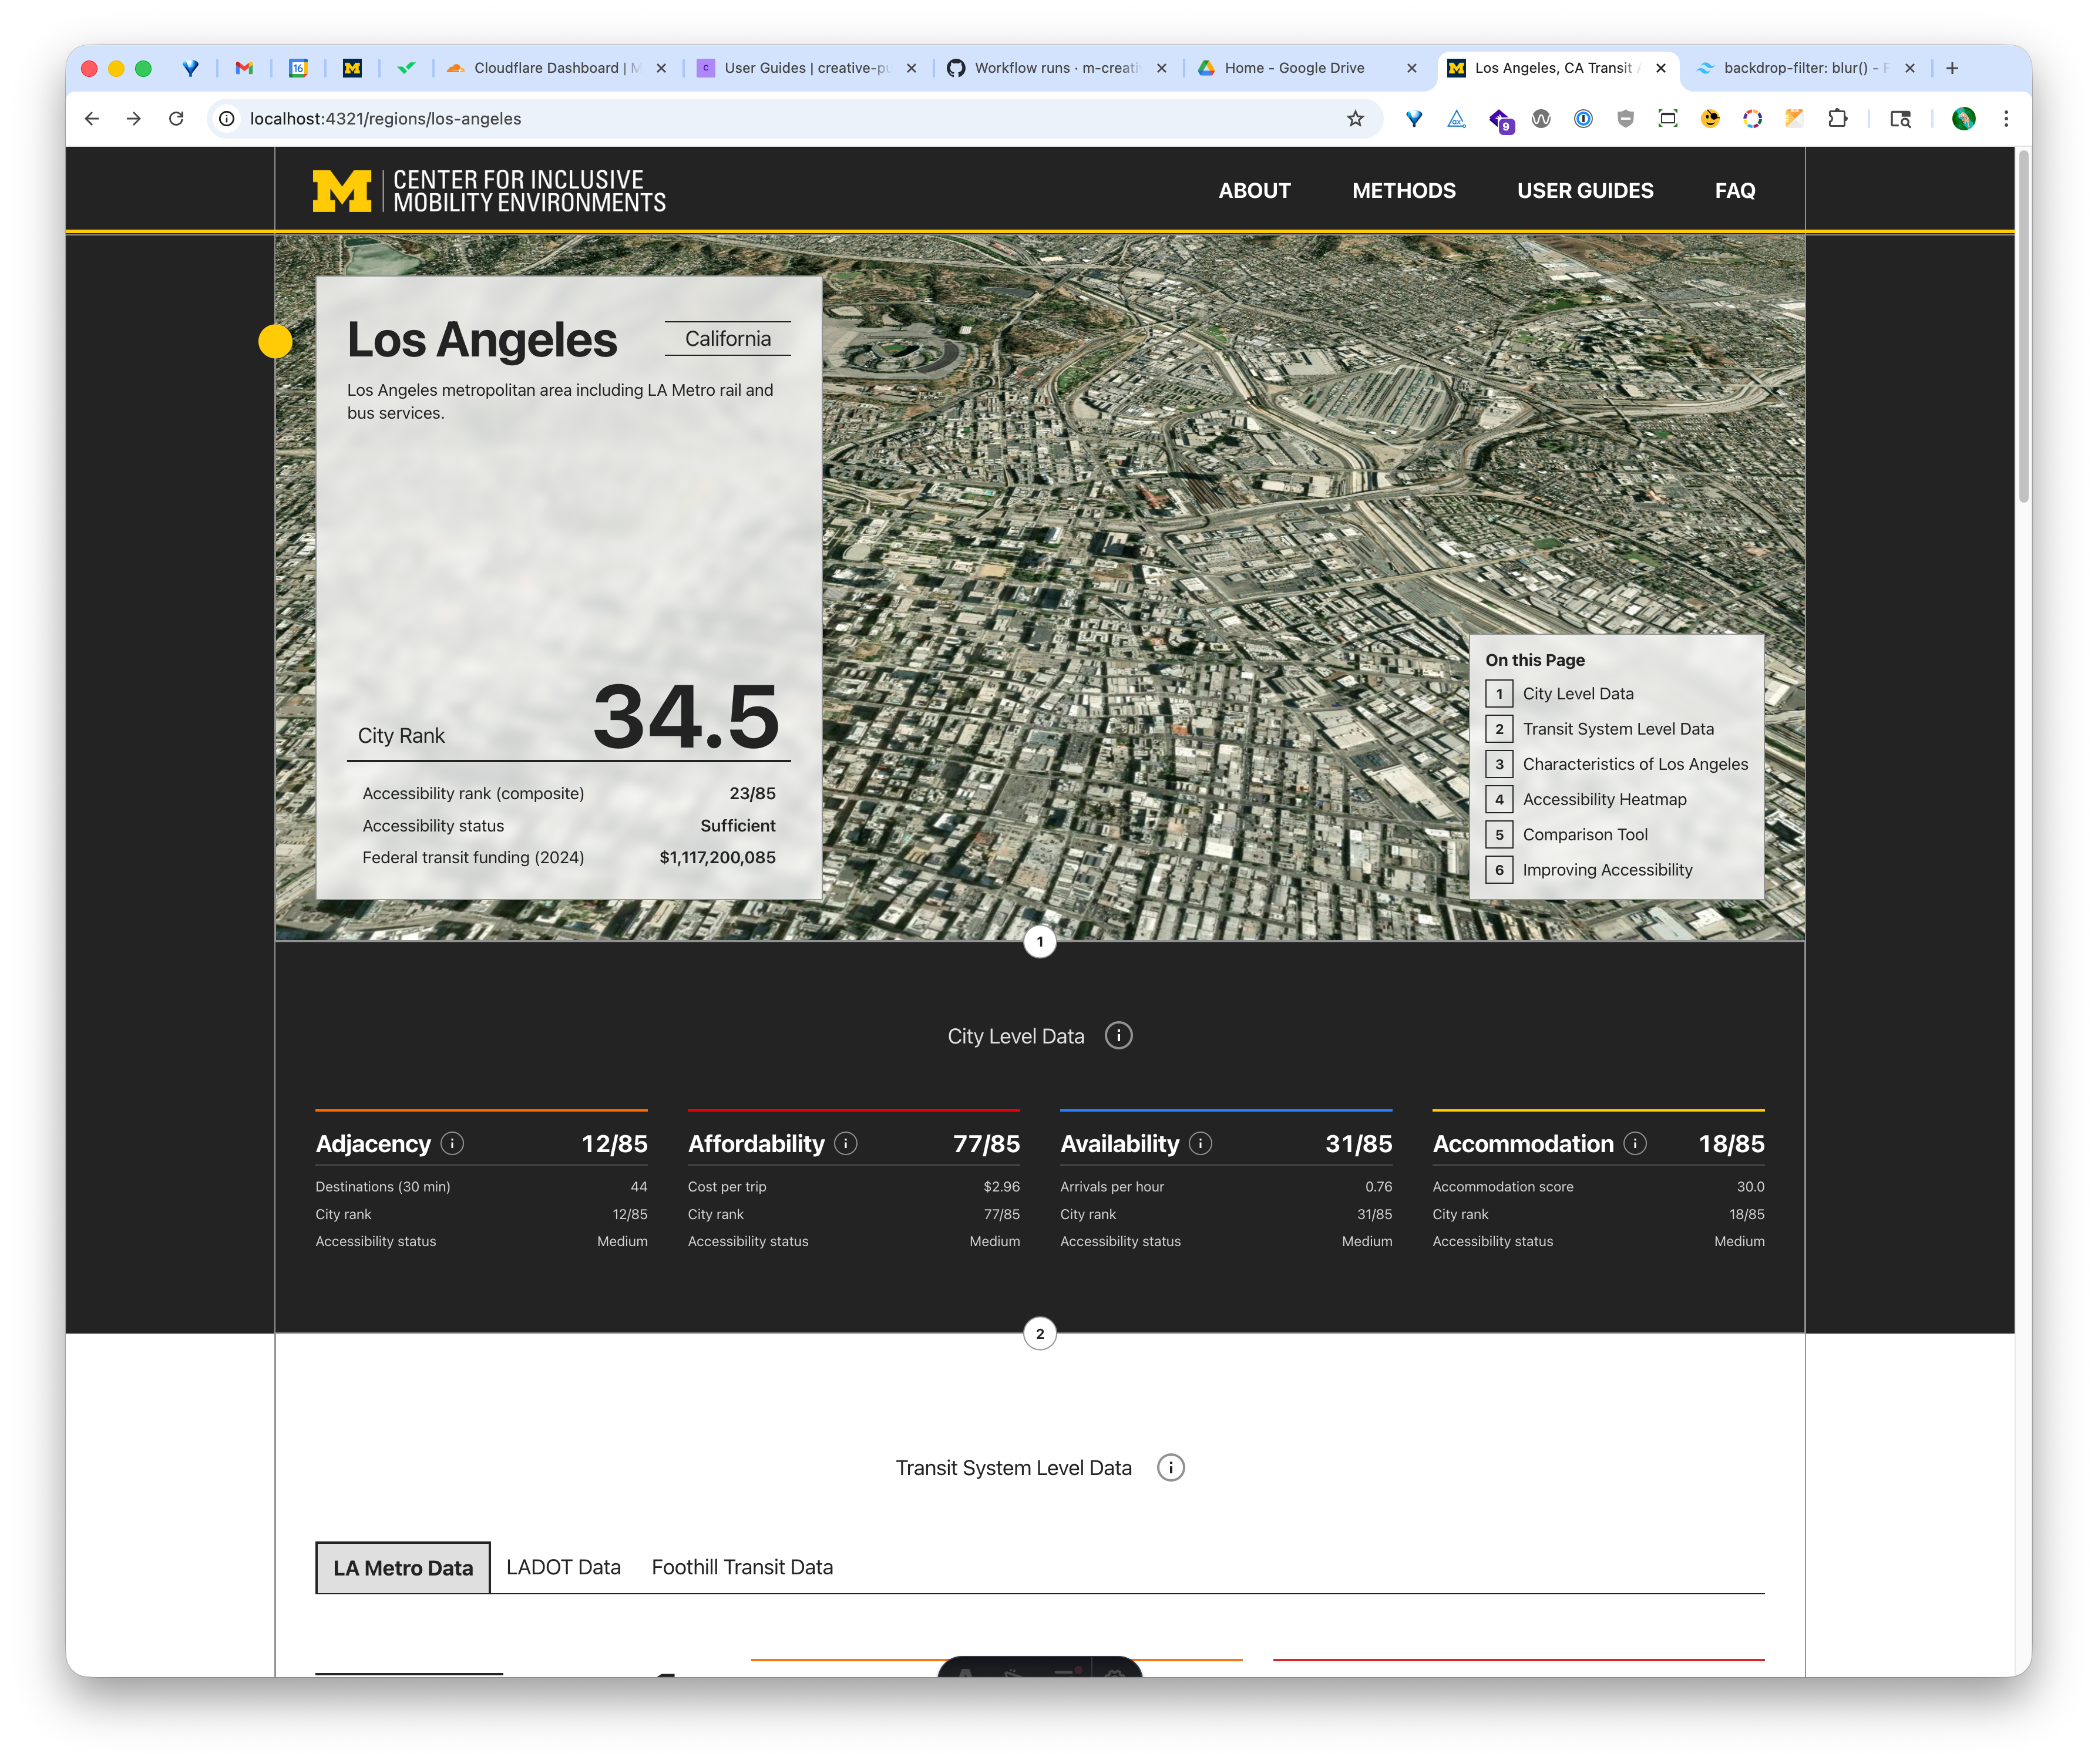Reload the page
This screenshot has width=2098, height=1764.
[176, 119]
